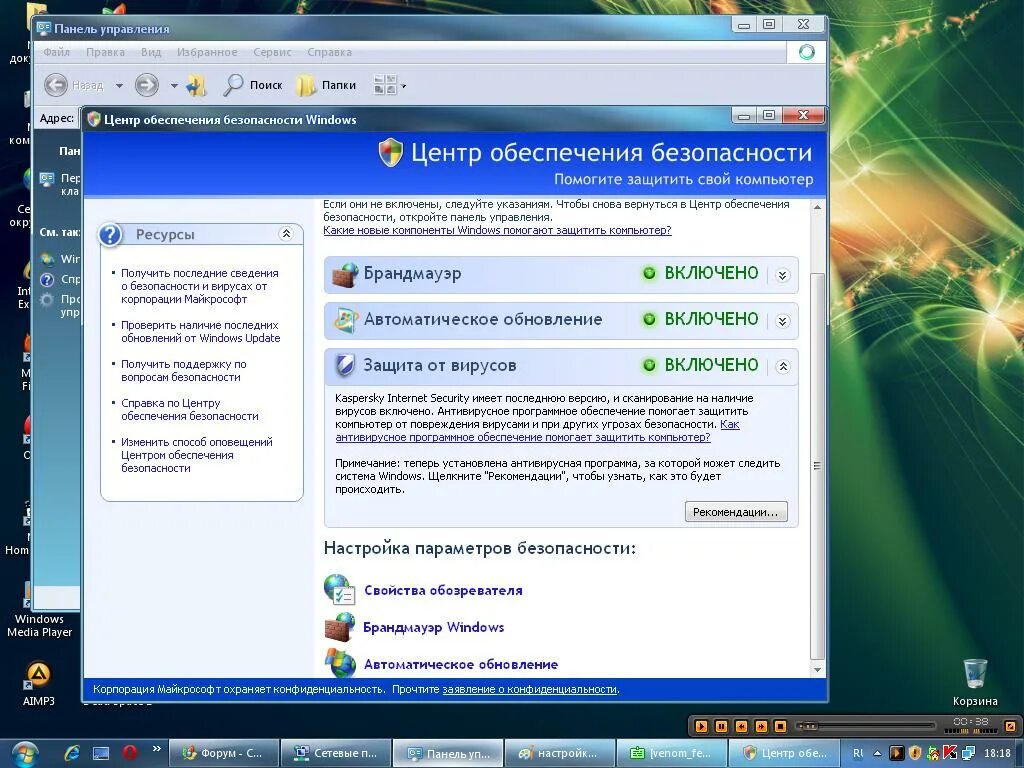Click the network connection tray icon
This screenshot has width=1024, height=768.
968,753
